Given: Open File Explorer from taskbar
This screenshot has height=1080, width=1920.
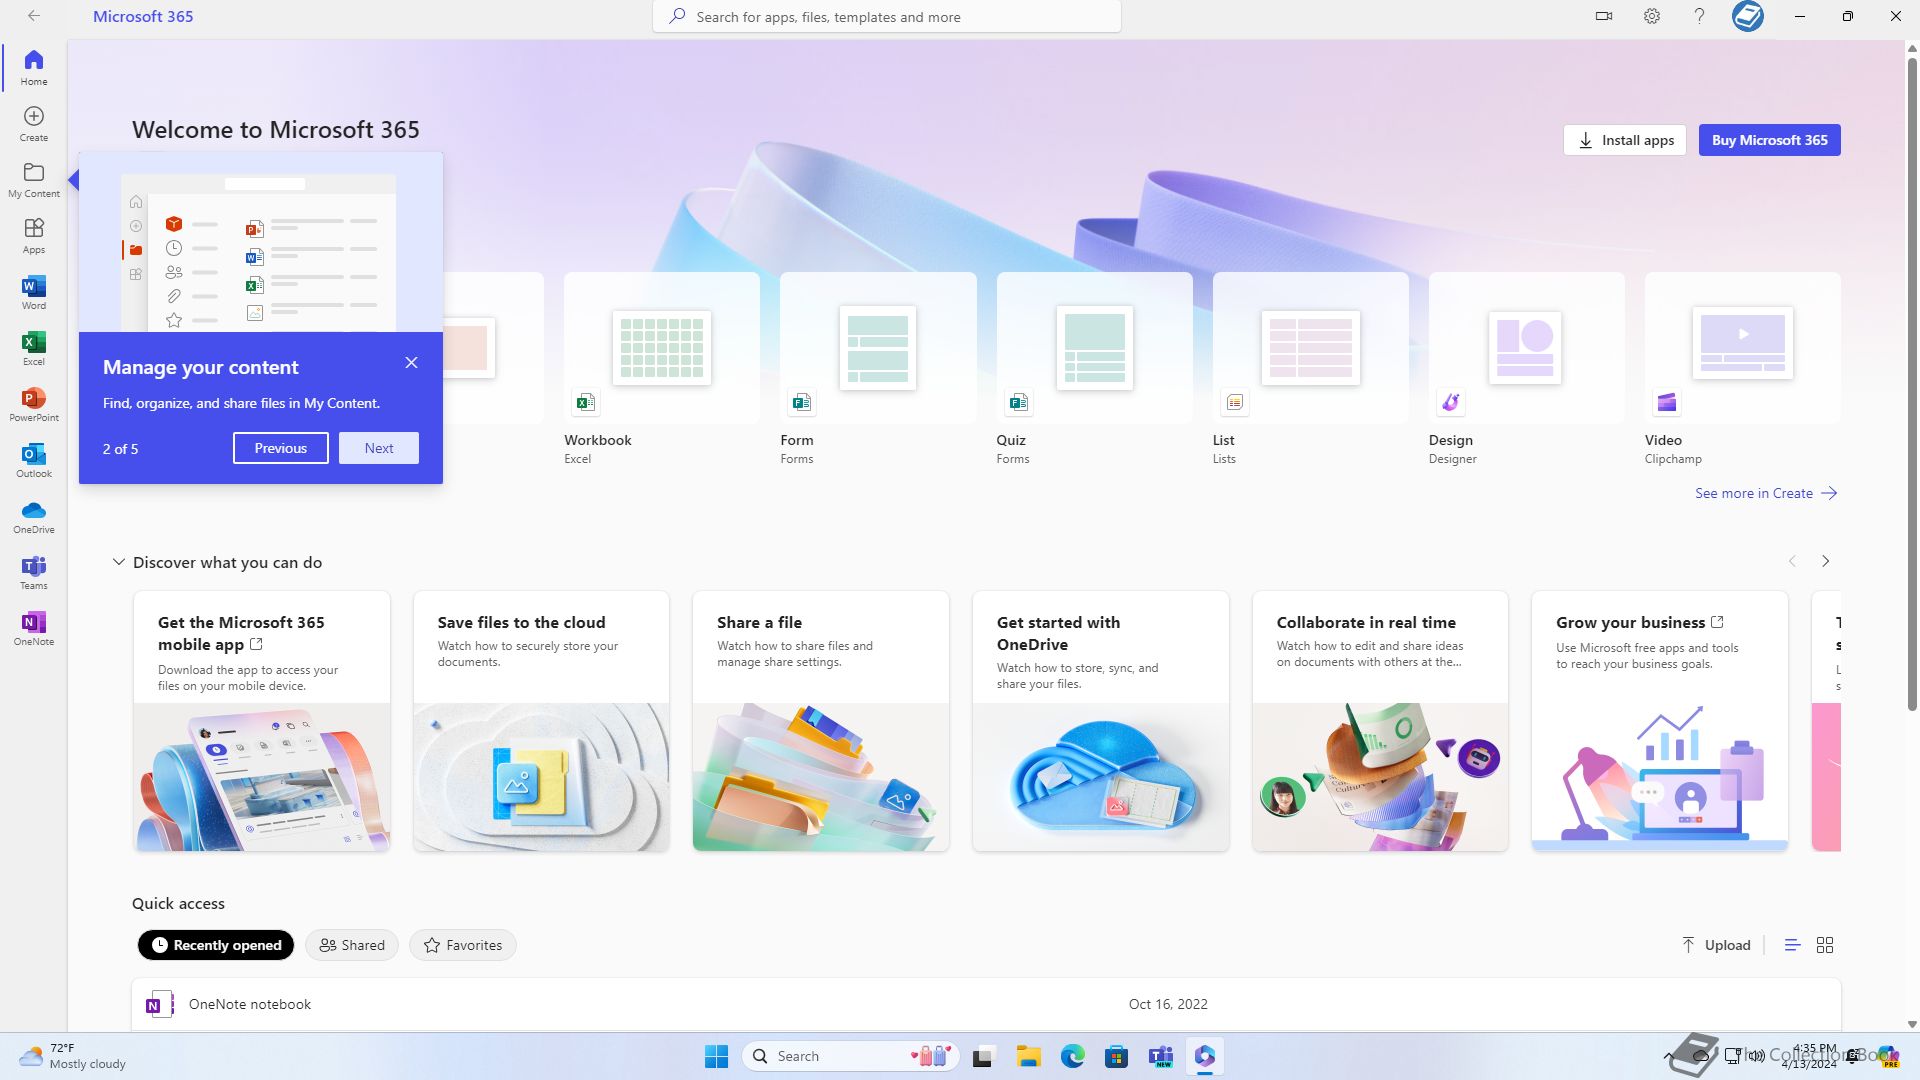Looking at the screenshot, I should pos(1028,1056).
